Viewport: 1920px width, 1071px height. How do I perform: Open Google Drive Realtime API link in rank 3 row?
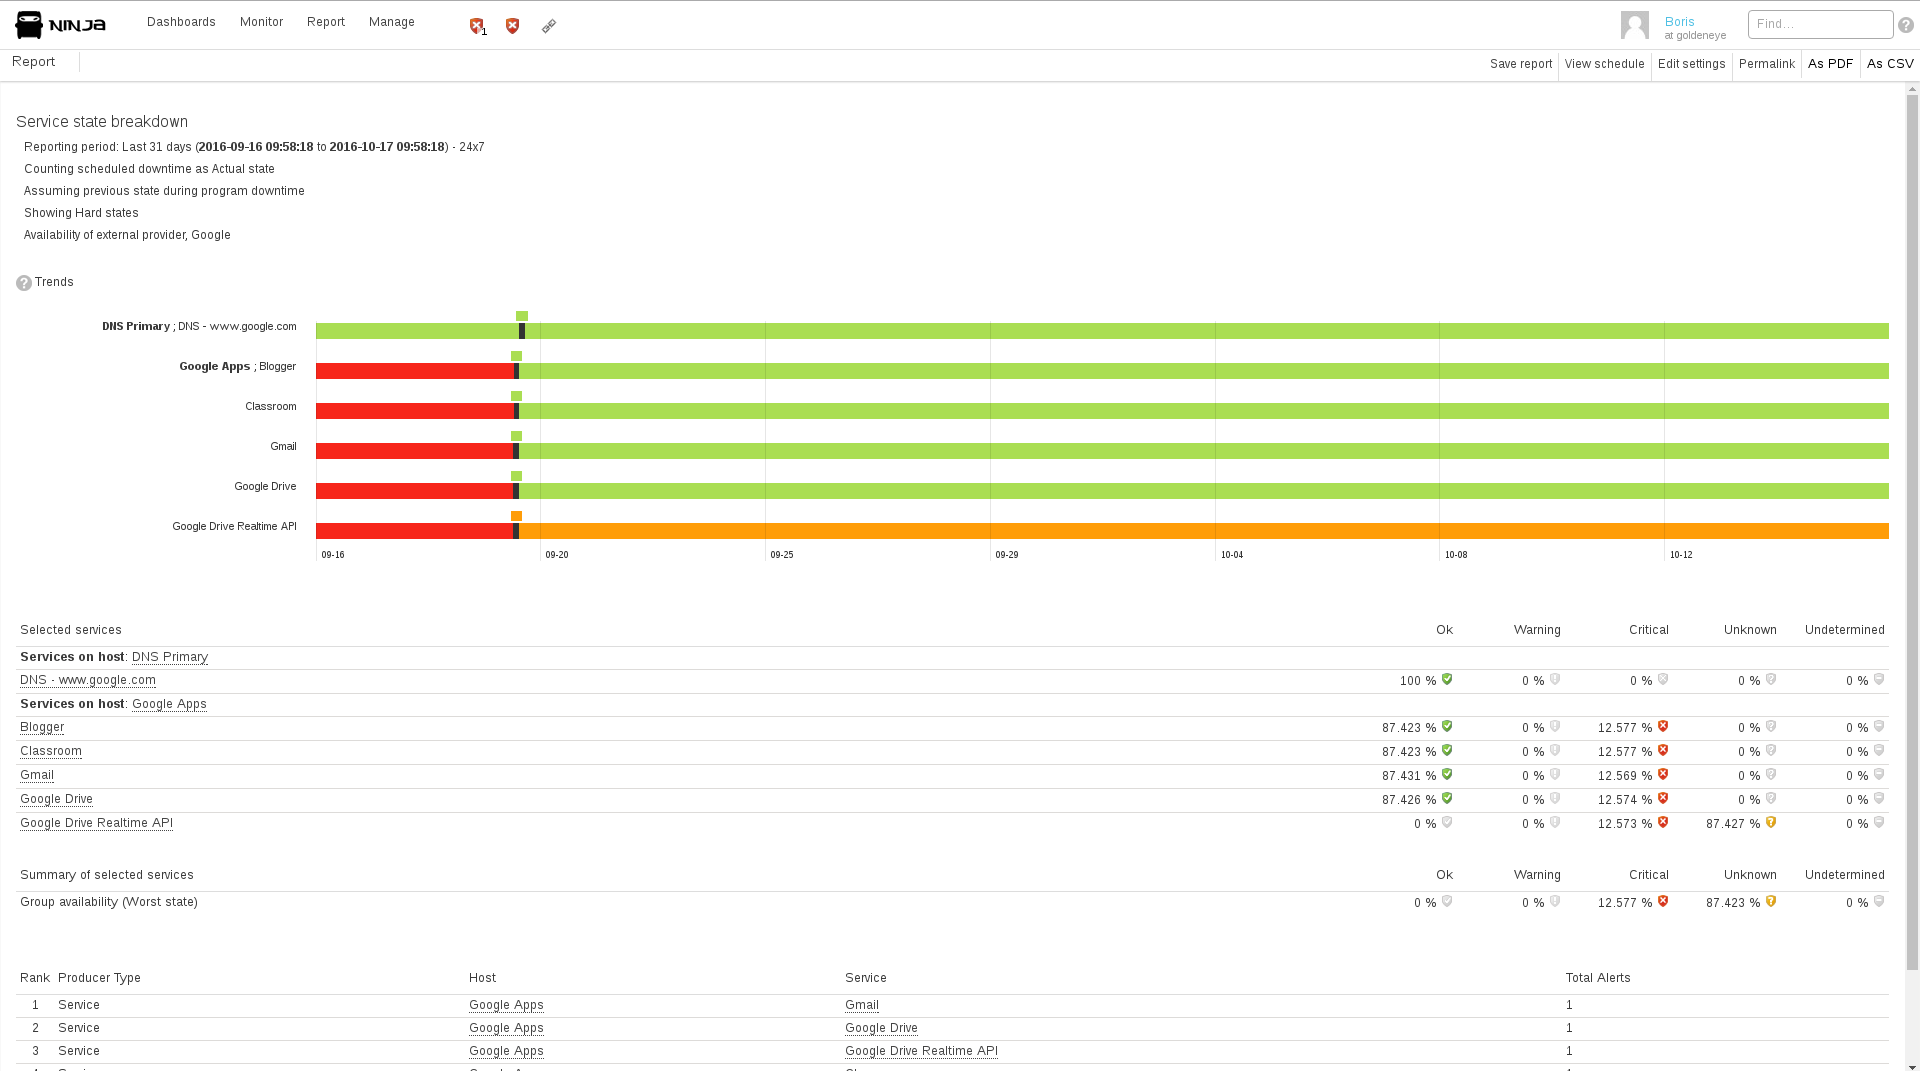point(921,1051)
